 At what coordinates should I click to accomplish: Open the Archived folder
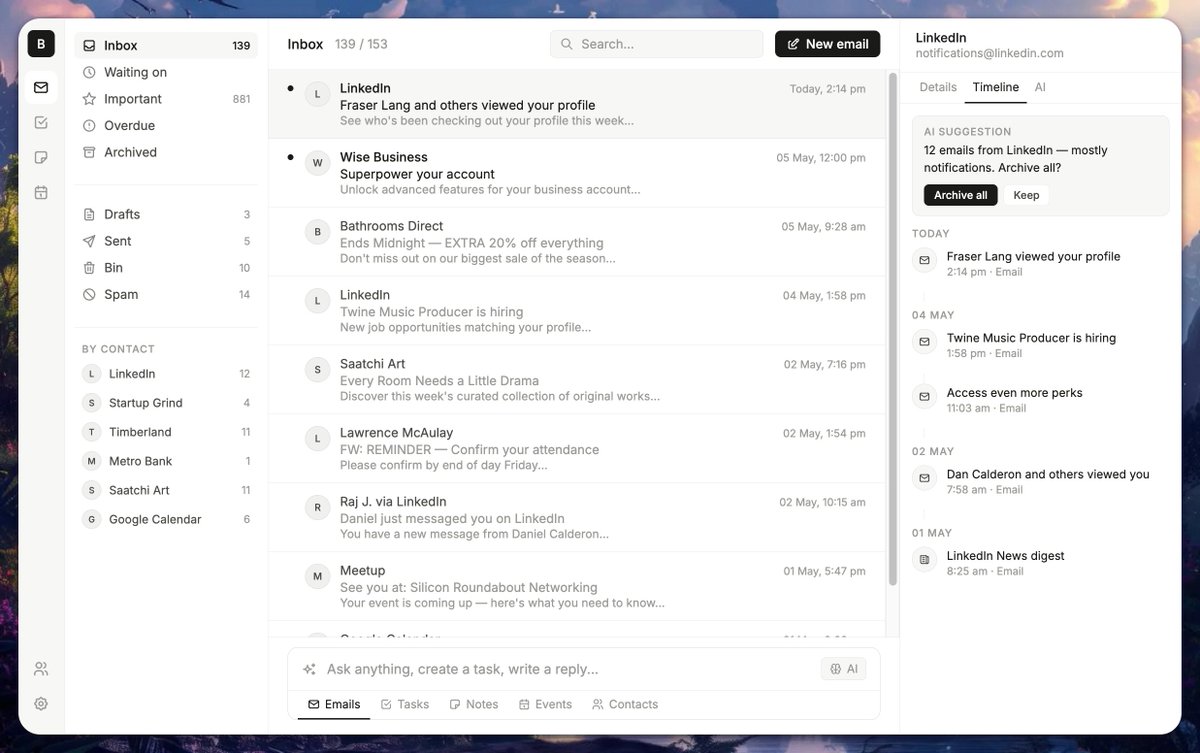pos(166,152)
